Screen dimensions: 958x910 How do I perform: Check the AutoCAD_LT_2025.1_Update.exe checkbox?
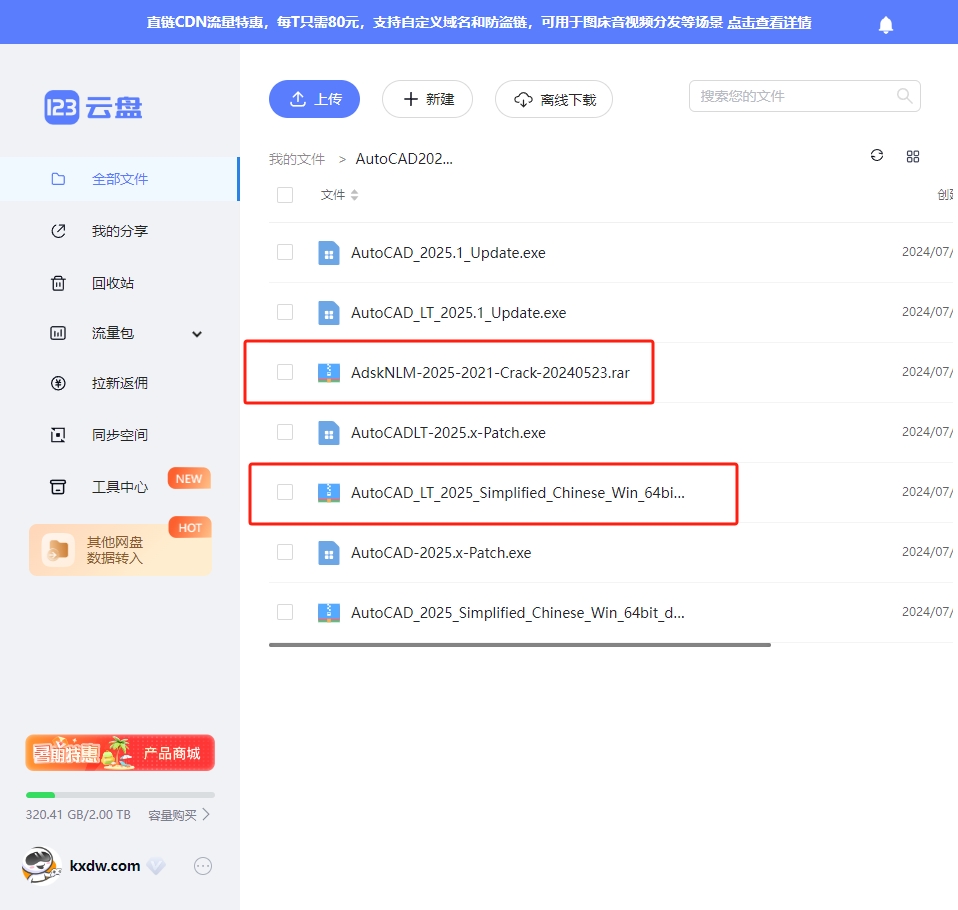[285, 312]
